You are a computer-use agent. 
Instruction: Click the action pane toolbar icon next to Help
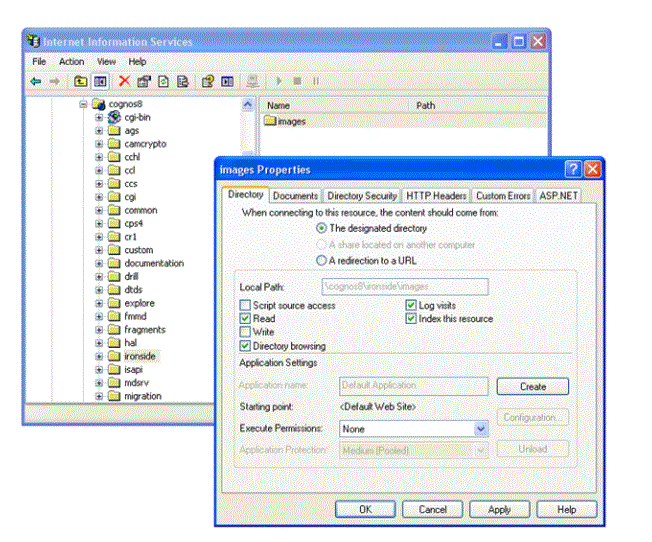coord(227,81)
